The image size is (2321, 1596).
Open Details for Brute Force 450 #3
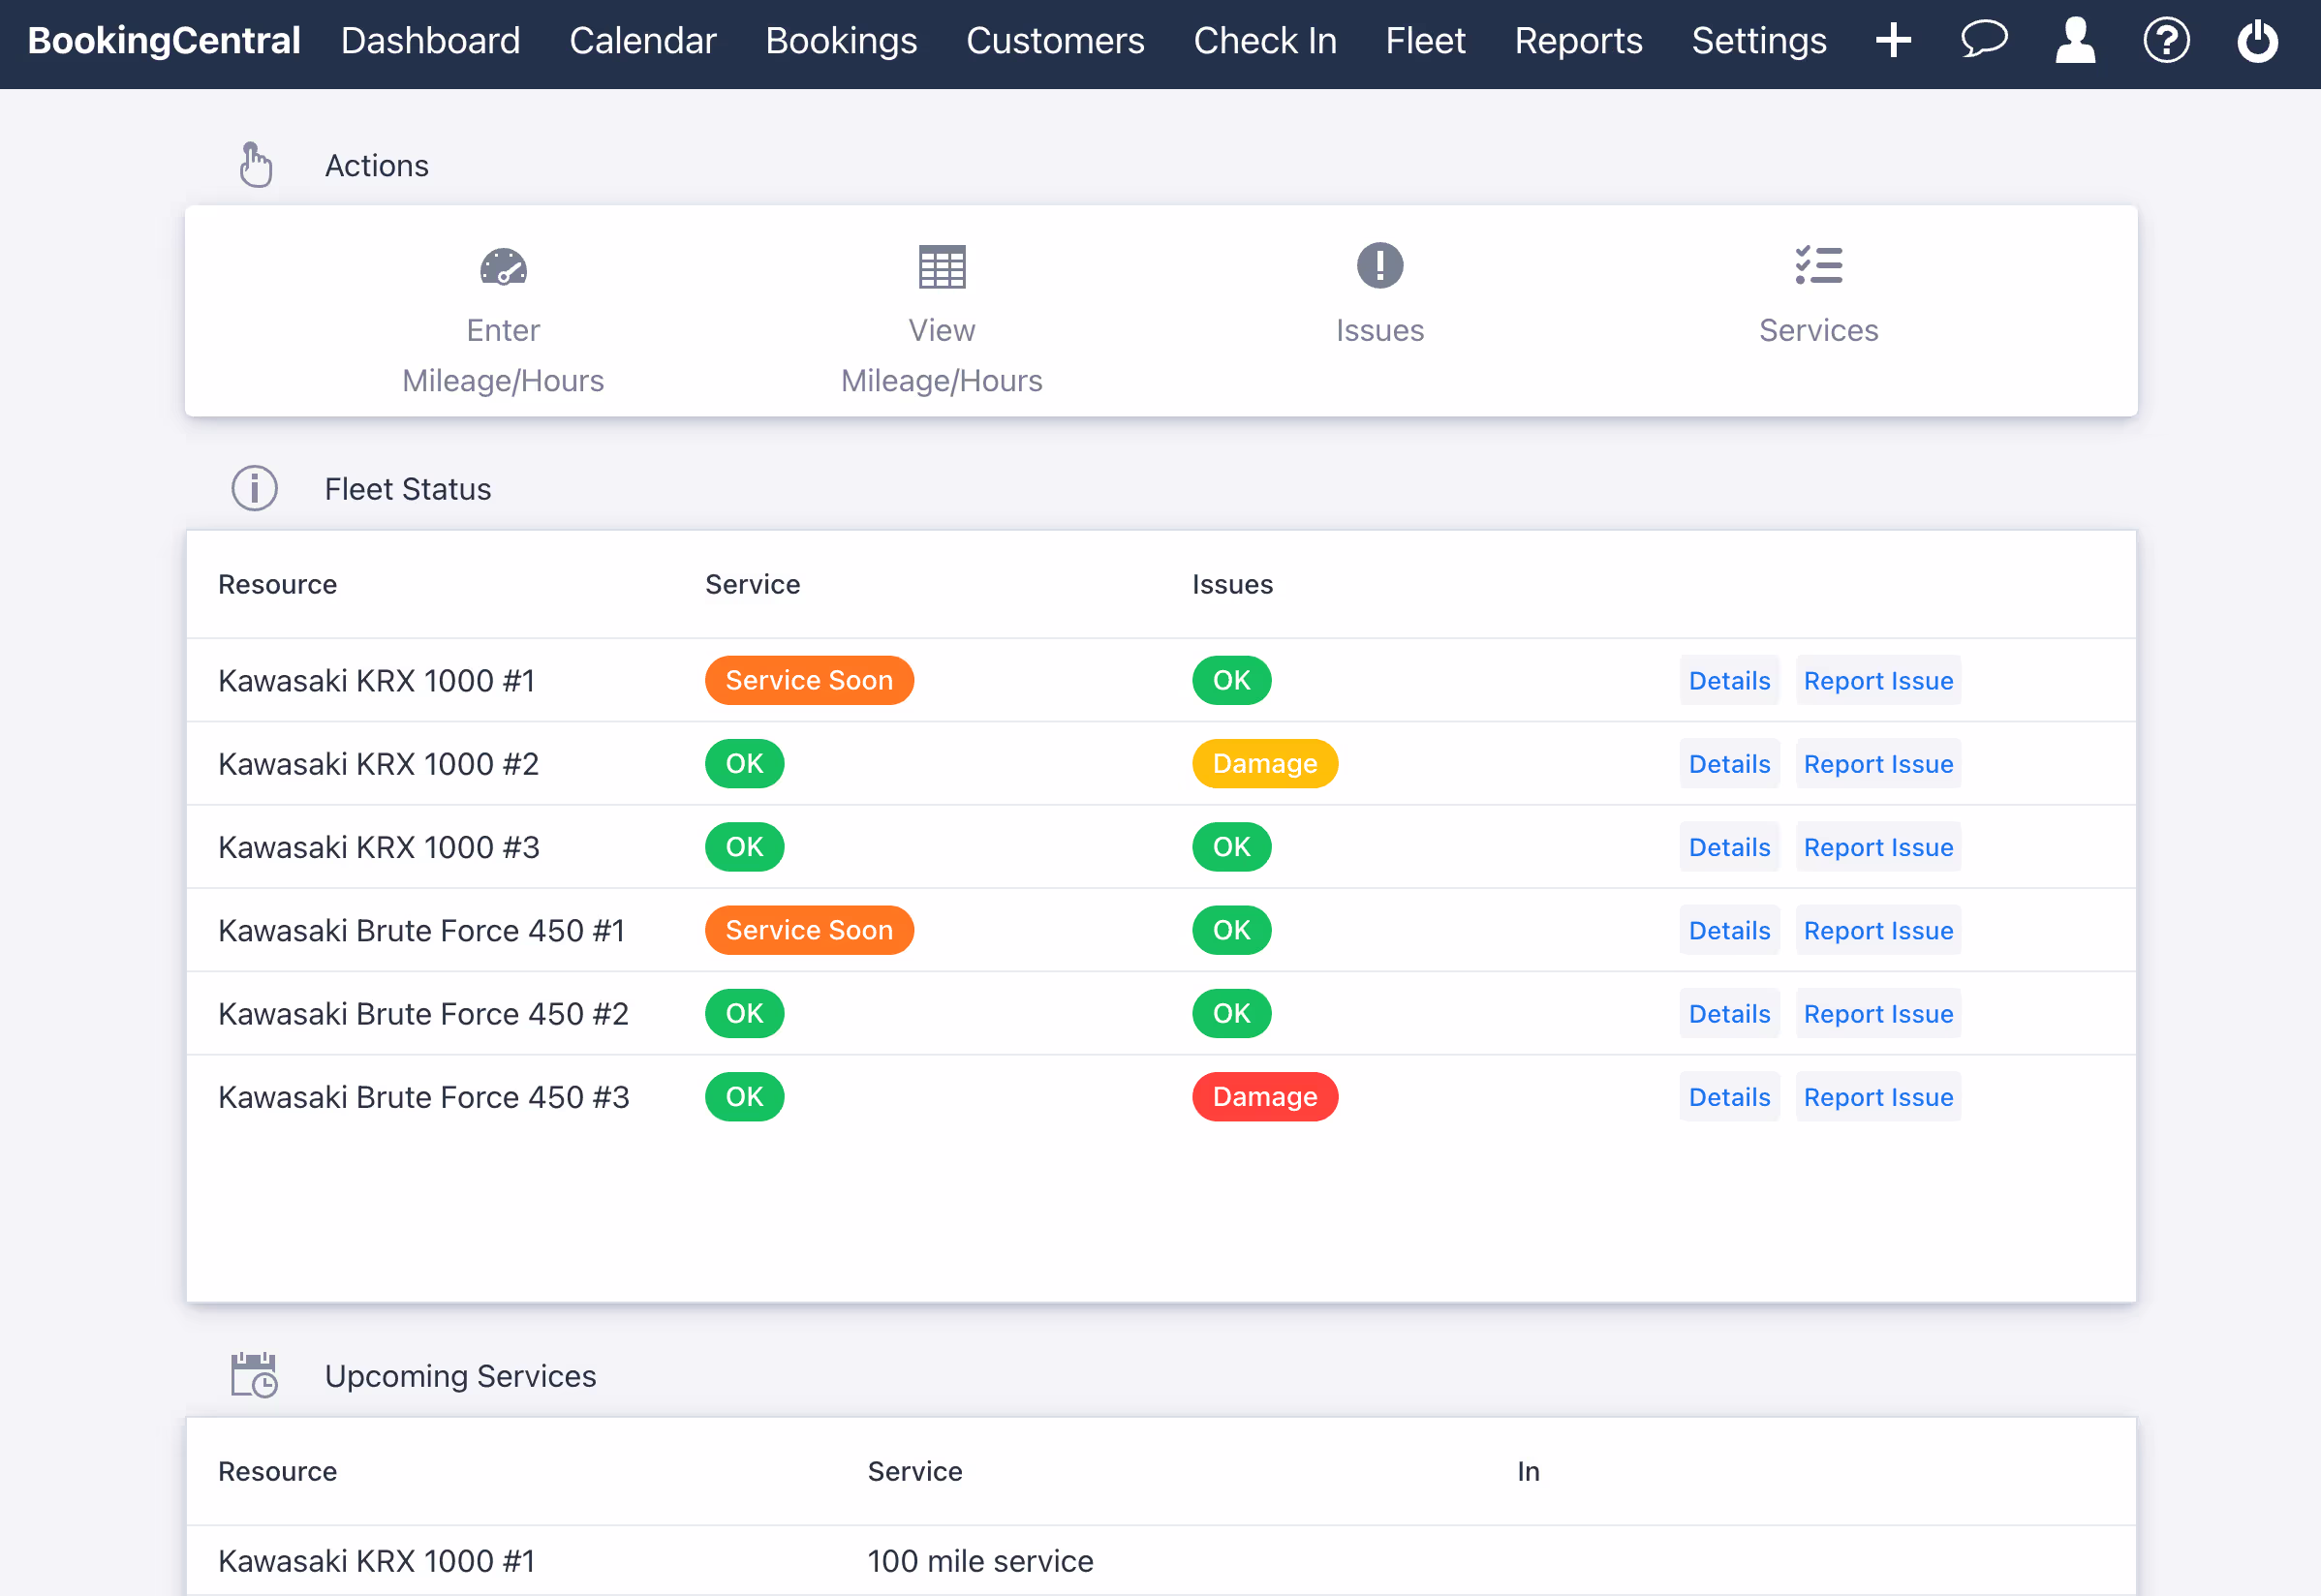coord(1729,1097)
